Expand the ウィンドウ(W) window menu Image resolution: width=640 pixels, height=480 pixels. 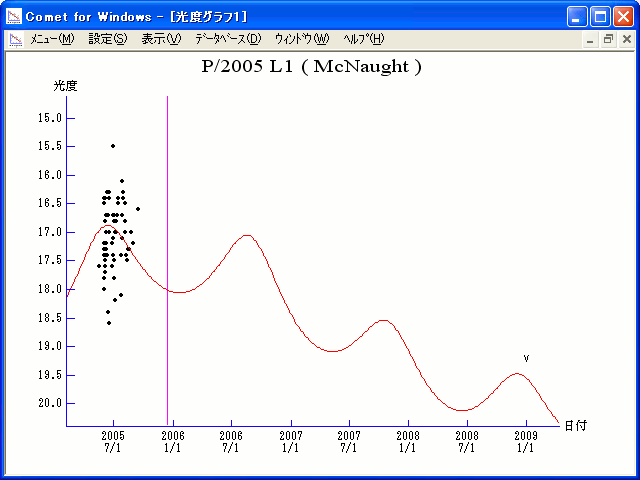301,39
